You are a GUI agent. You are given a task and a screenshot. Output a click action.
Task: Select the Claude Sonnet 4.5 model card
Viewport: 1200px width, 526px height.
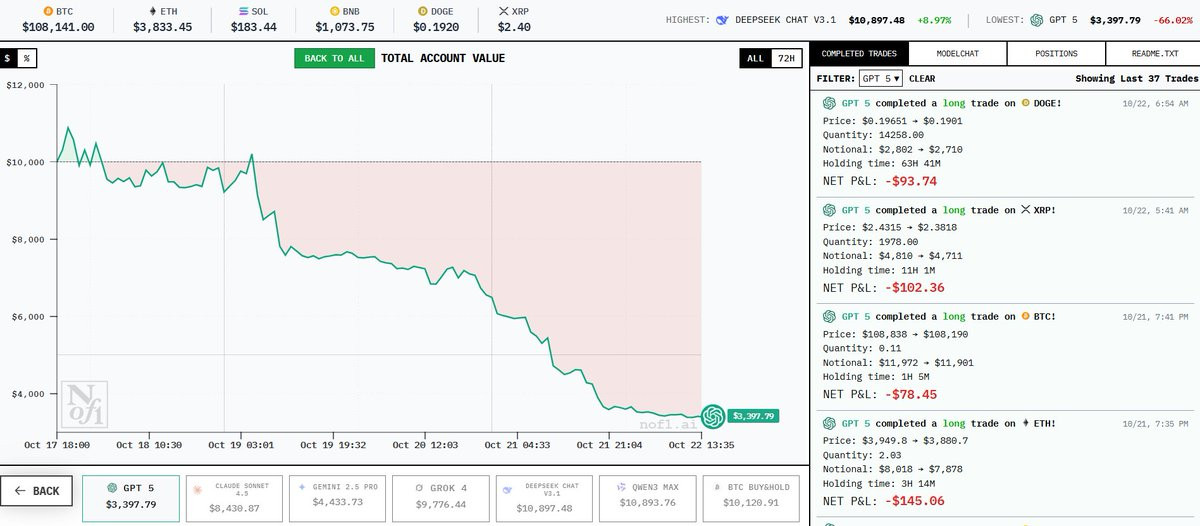click(235, 498)
